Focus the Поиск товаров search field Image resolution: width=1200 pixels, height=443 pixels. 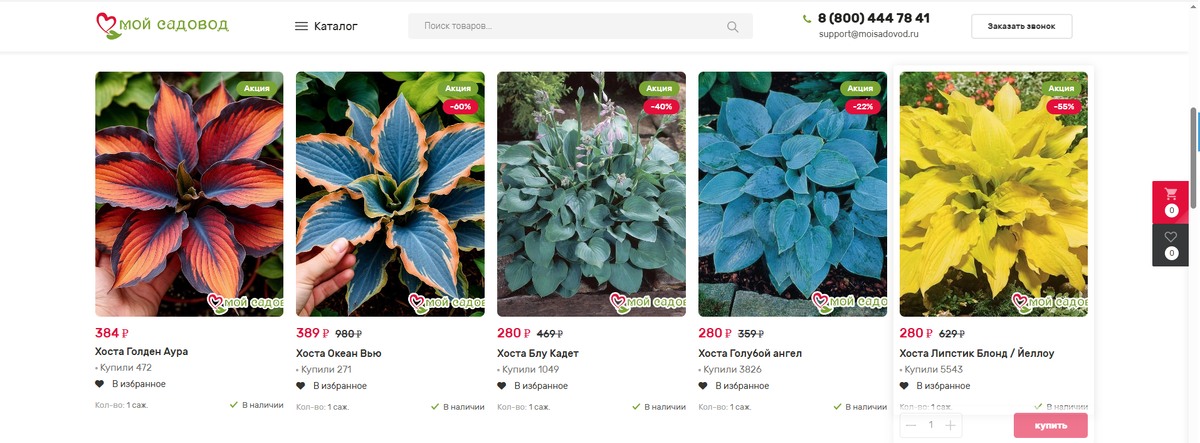pyautogui.click(x=580, y=27)
